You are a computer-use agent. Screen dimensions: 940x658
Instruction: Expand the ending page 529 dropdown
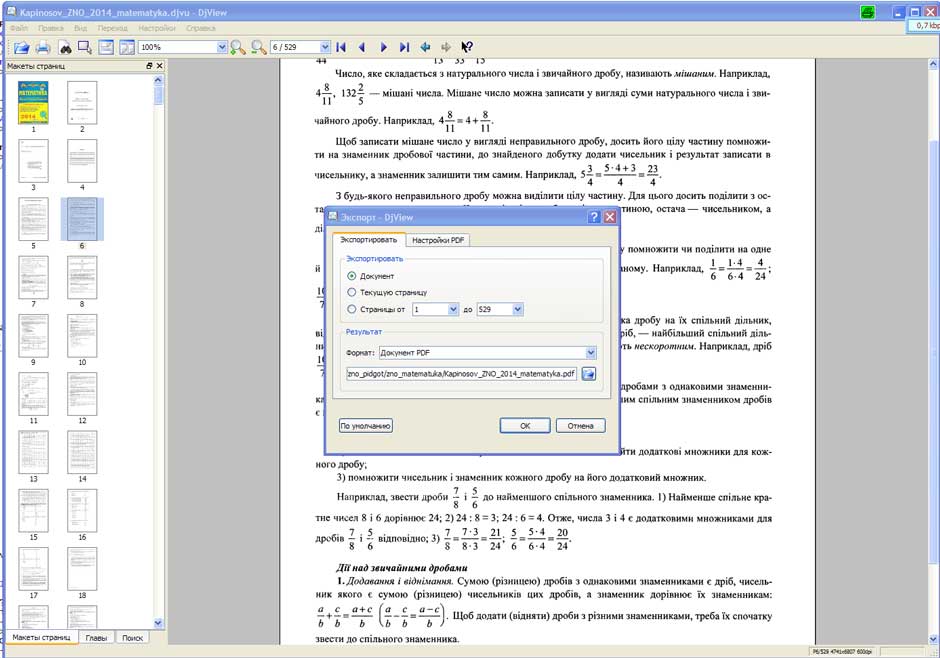(517, 310)
